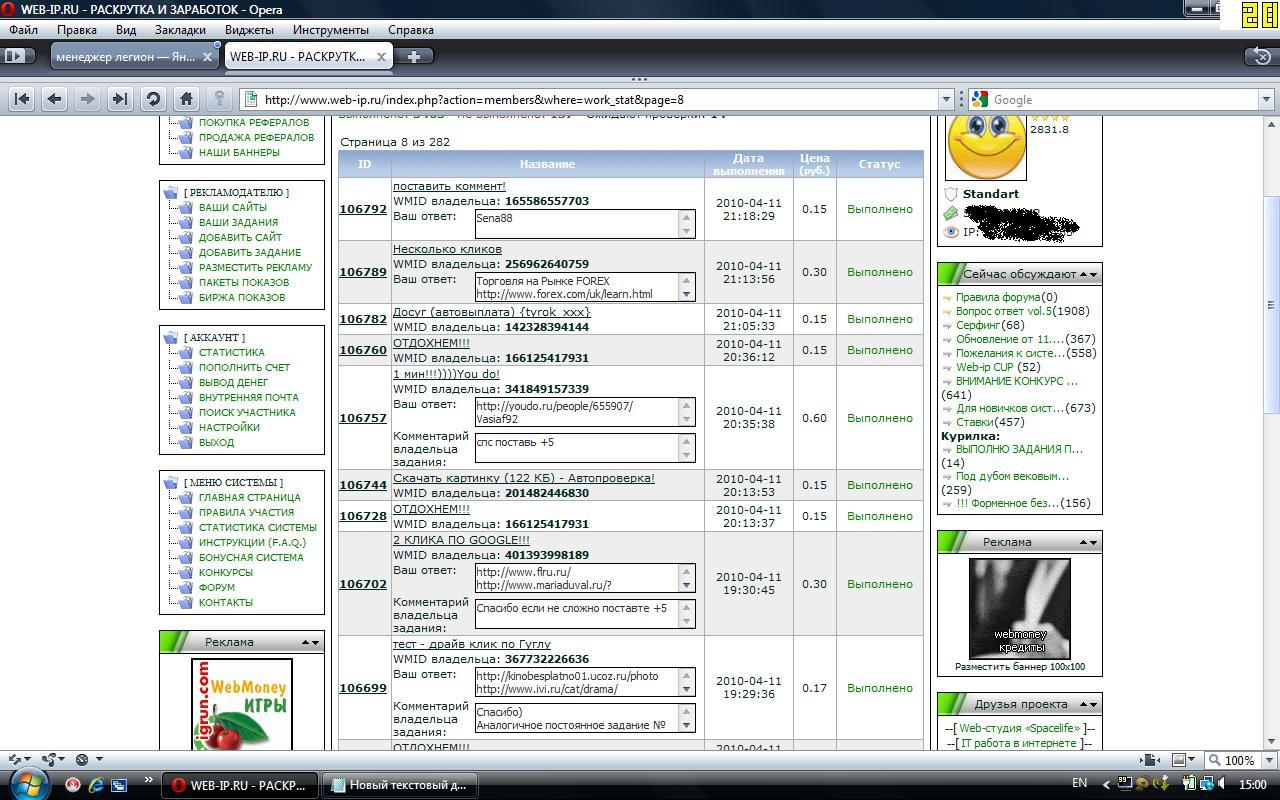Open the zoom level dropdown
The width and height of the screenshot is (1280, 800).
1266,760
